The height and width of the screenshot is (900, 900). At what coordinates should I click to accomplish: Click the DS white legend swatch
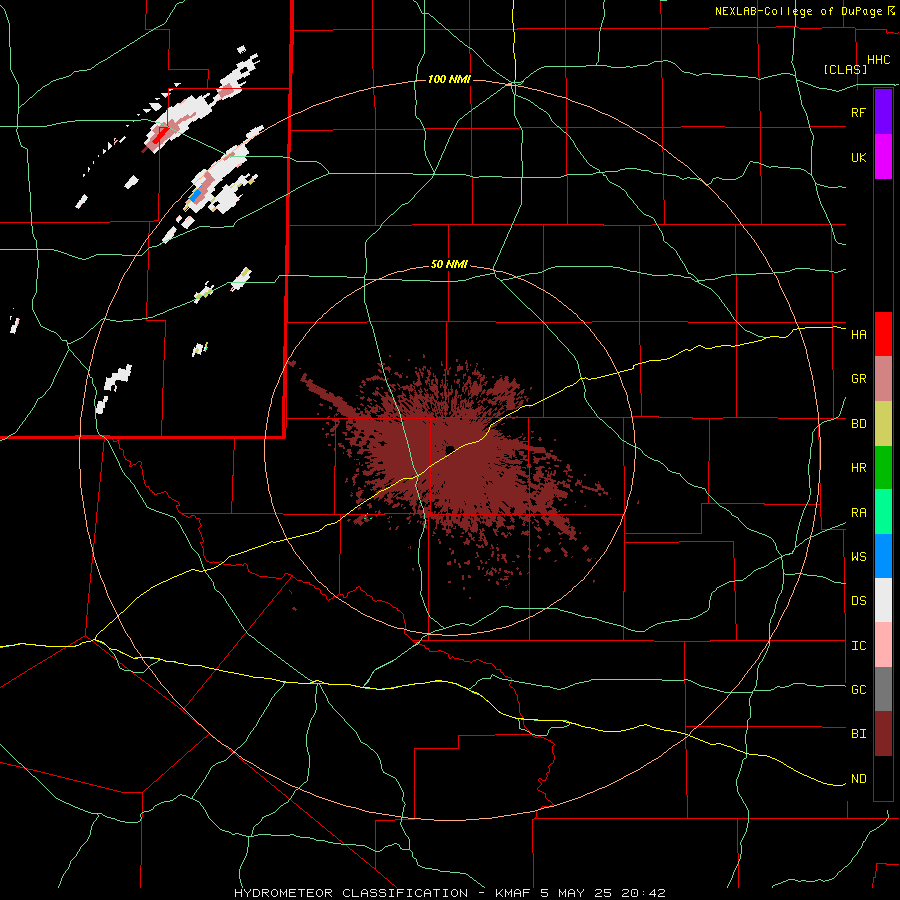pos(883,600)
